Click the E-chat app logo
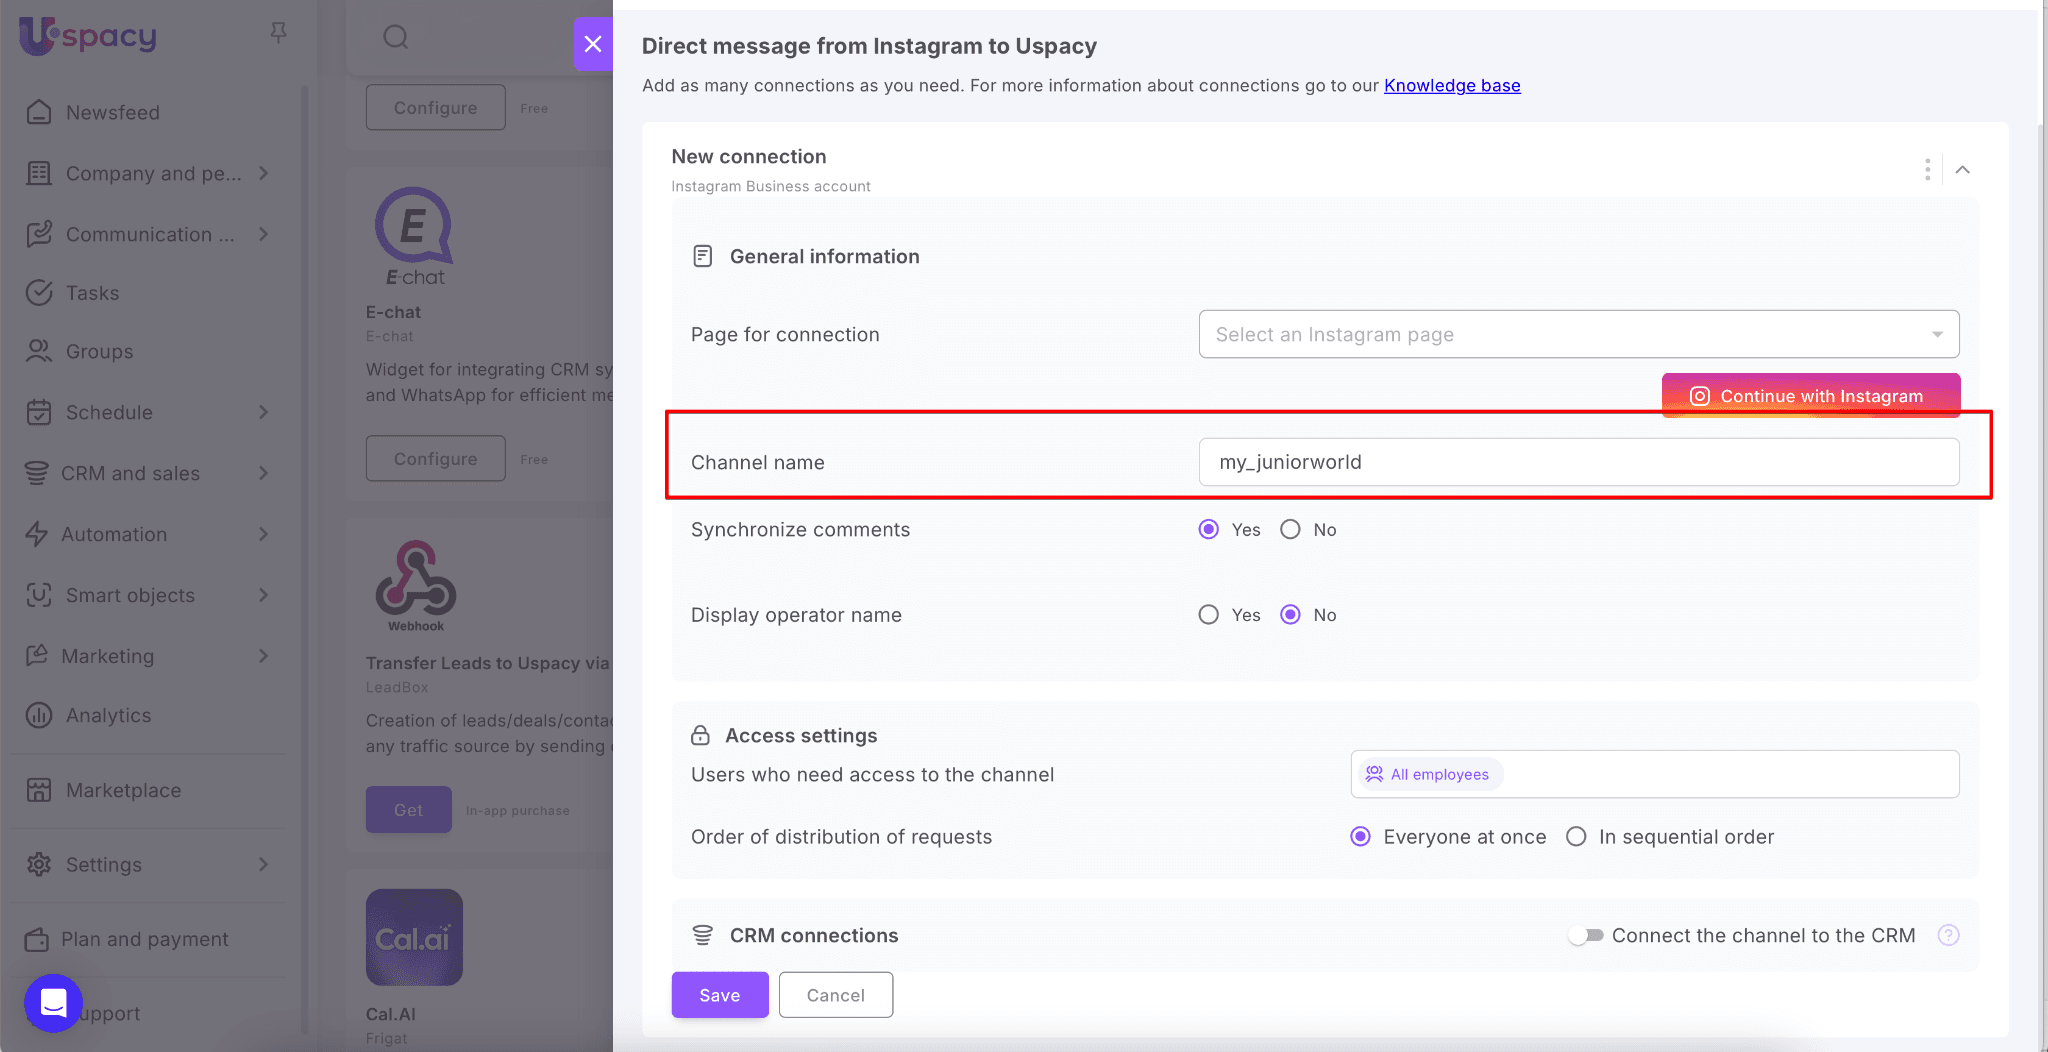This screenshot has height=1052, width=2048. 414,236
